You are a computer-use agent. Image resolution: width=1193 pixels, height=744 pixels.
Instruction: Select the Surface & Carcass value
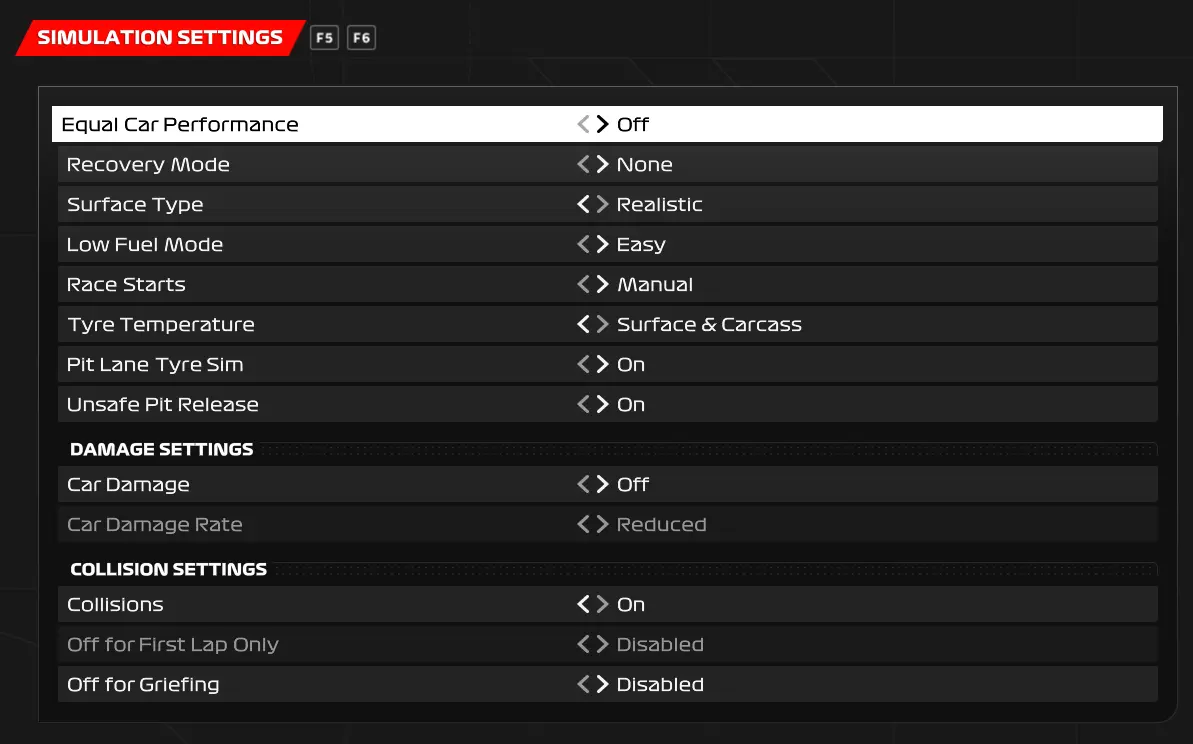709,324
